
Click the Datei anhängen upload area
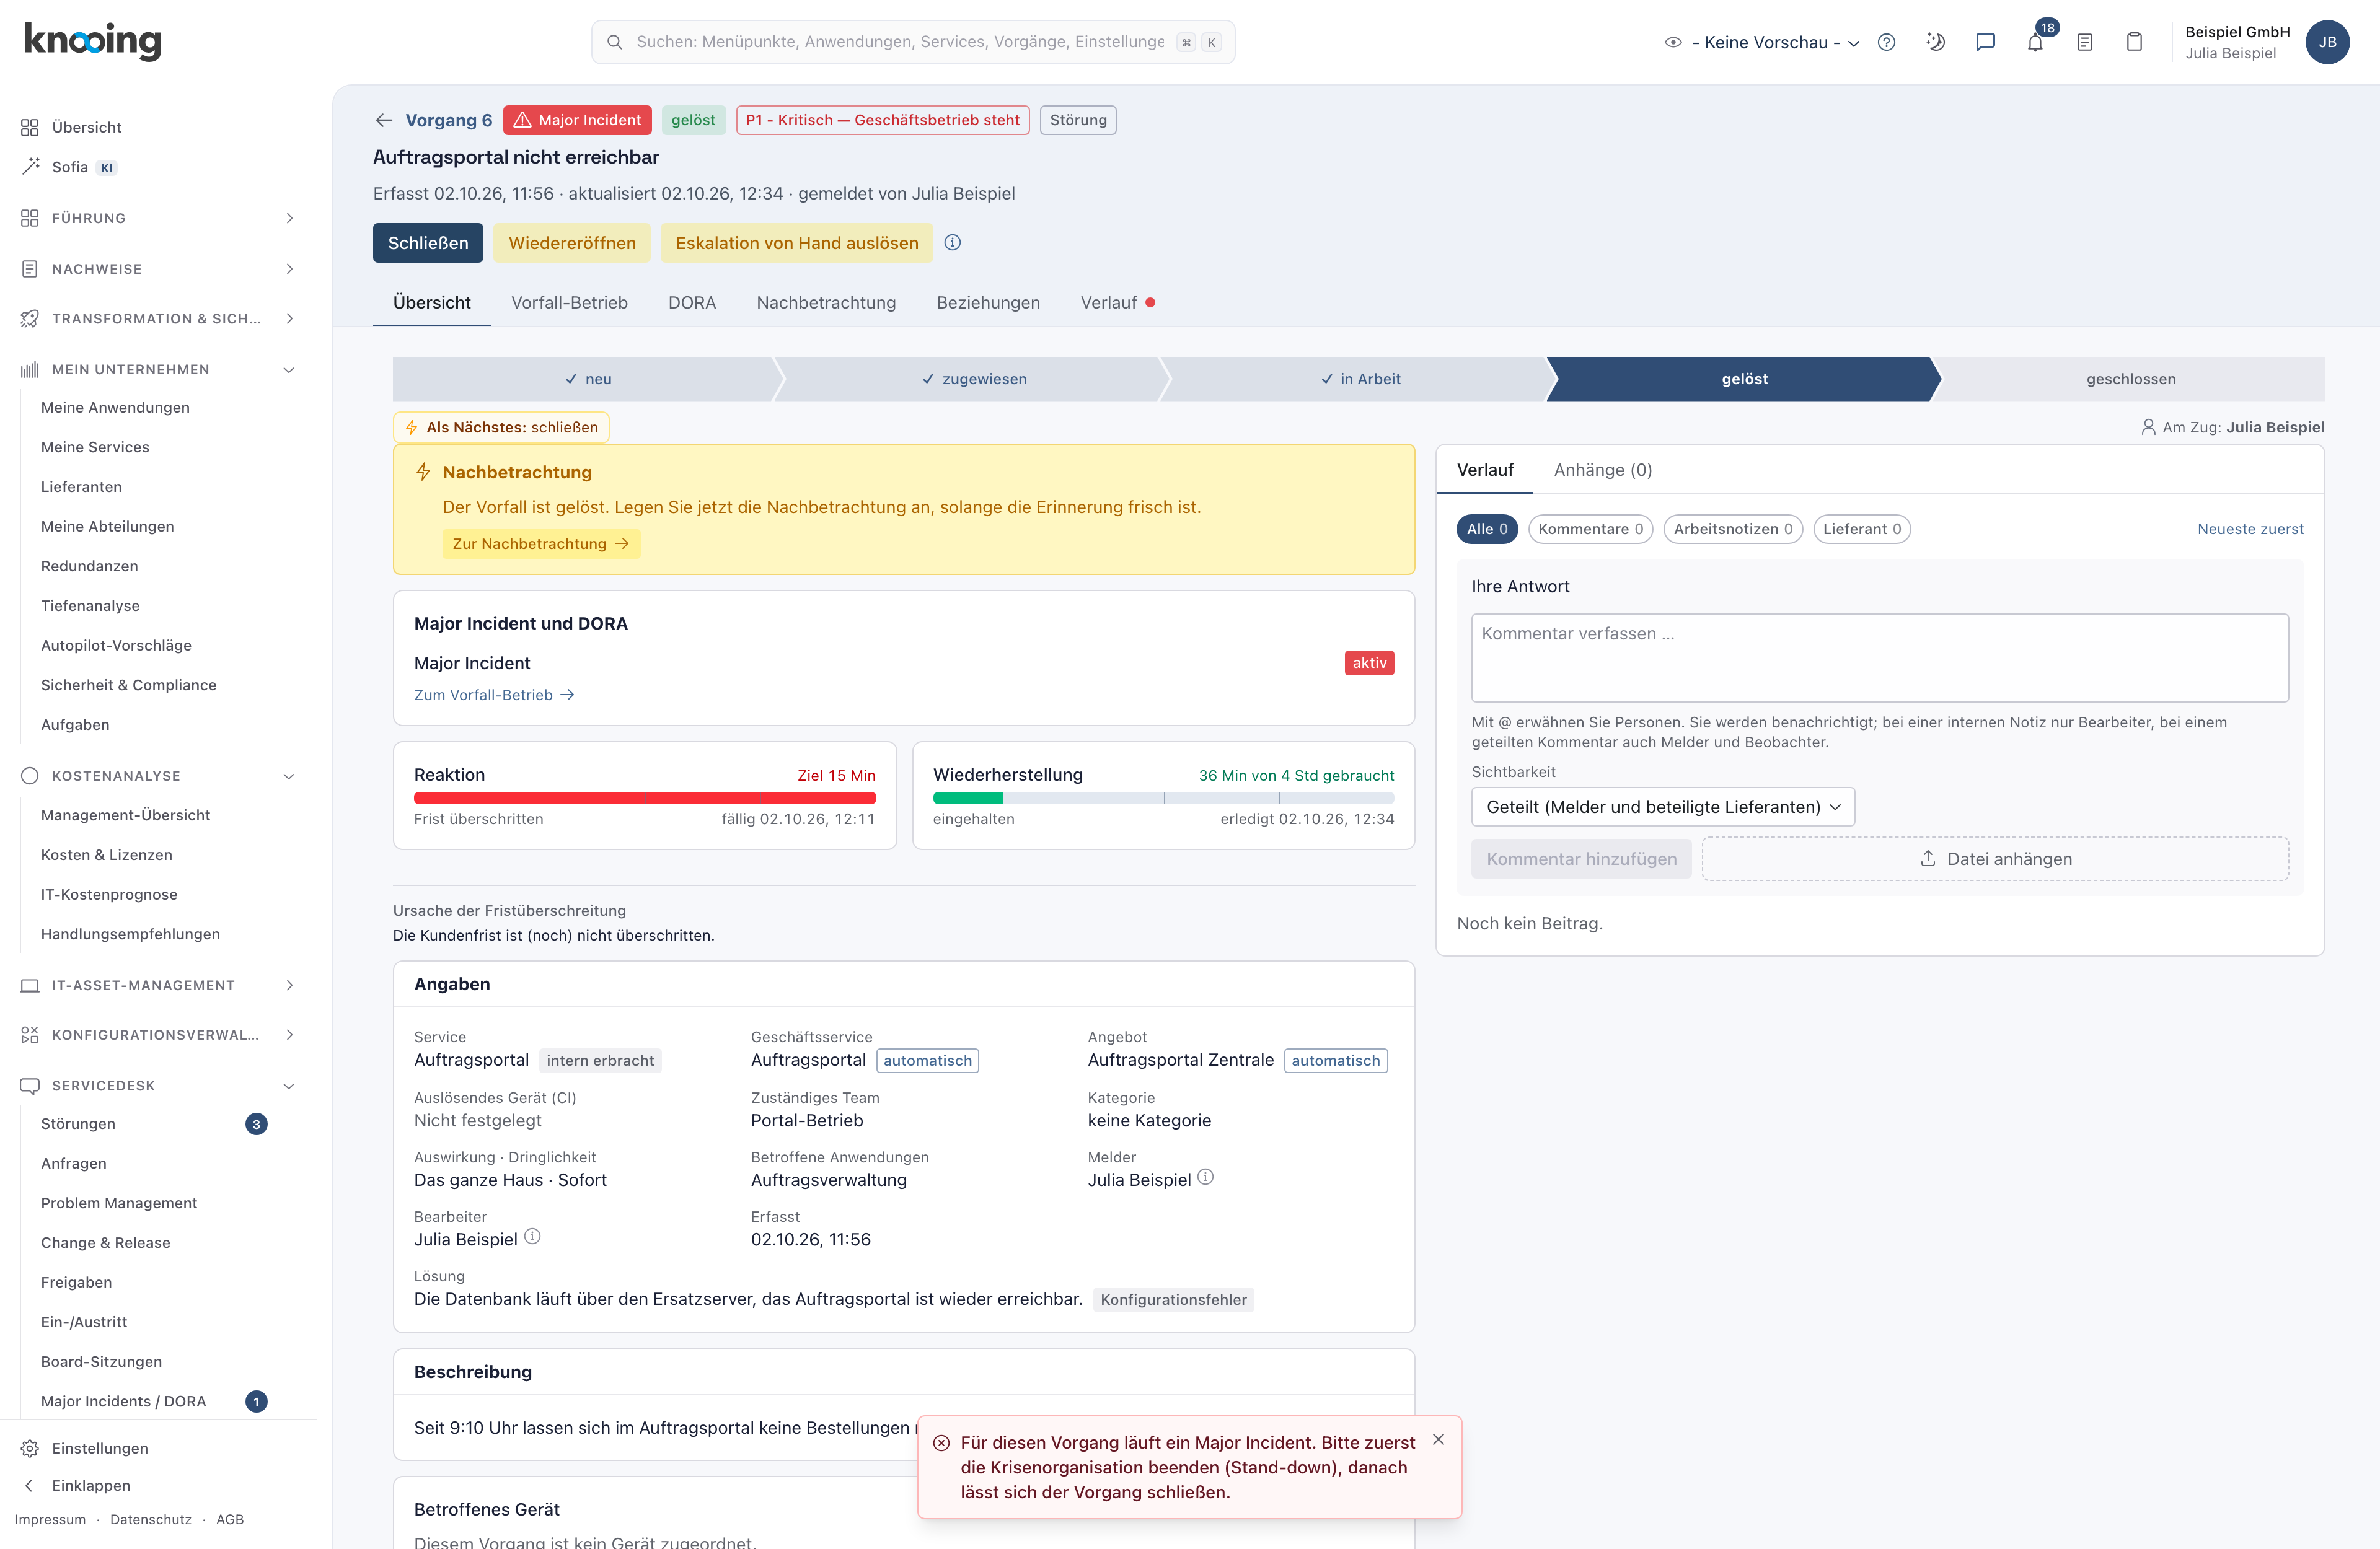(x=1995, y=859)
